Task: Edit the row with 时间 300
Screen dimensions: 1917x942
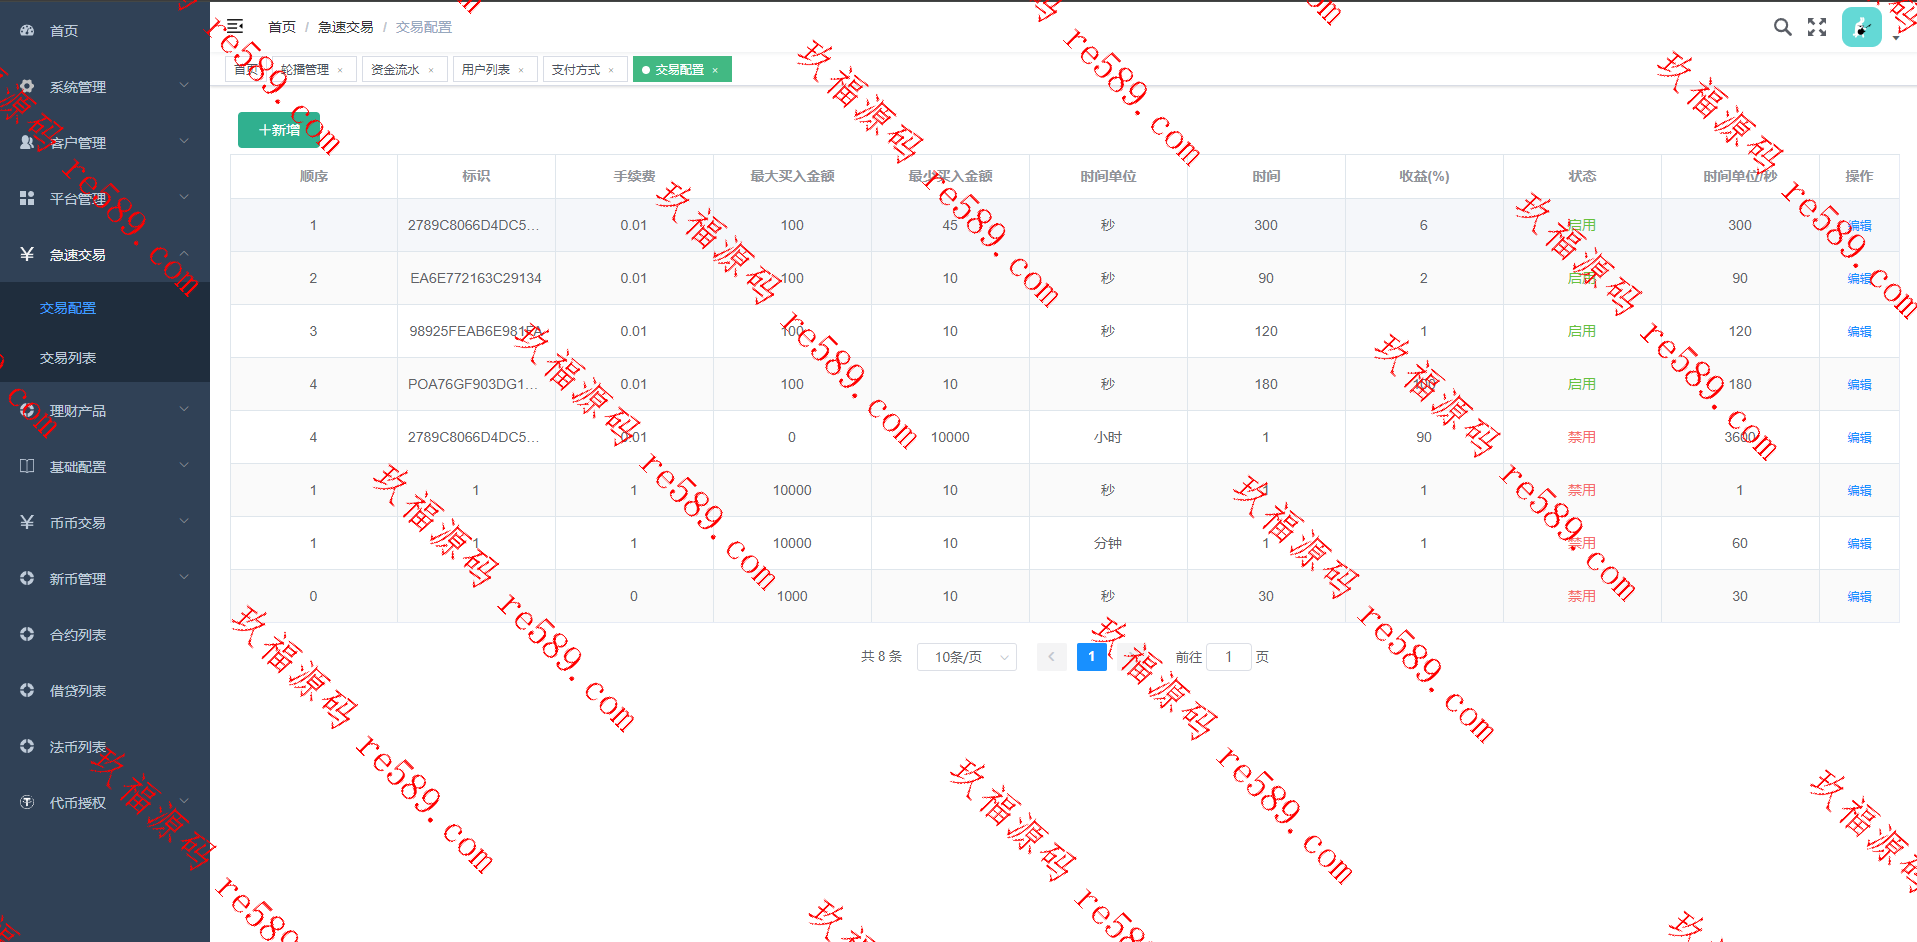Action: pyautogui.click(x=1859, y=226)
